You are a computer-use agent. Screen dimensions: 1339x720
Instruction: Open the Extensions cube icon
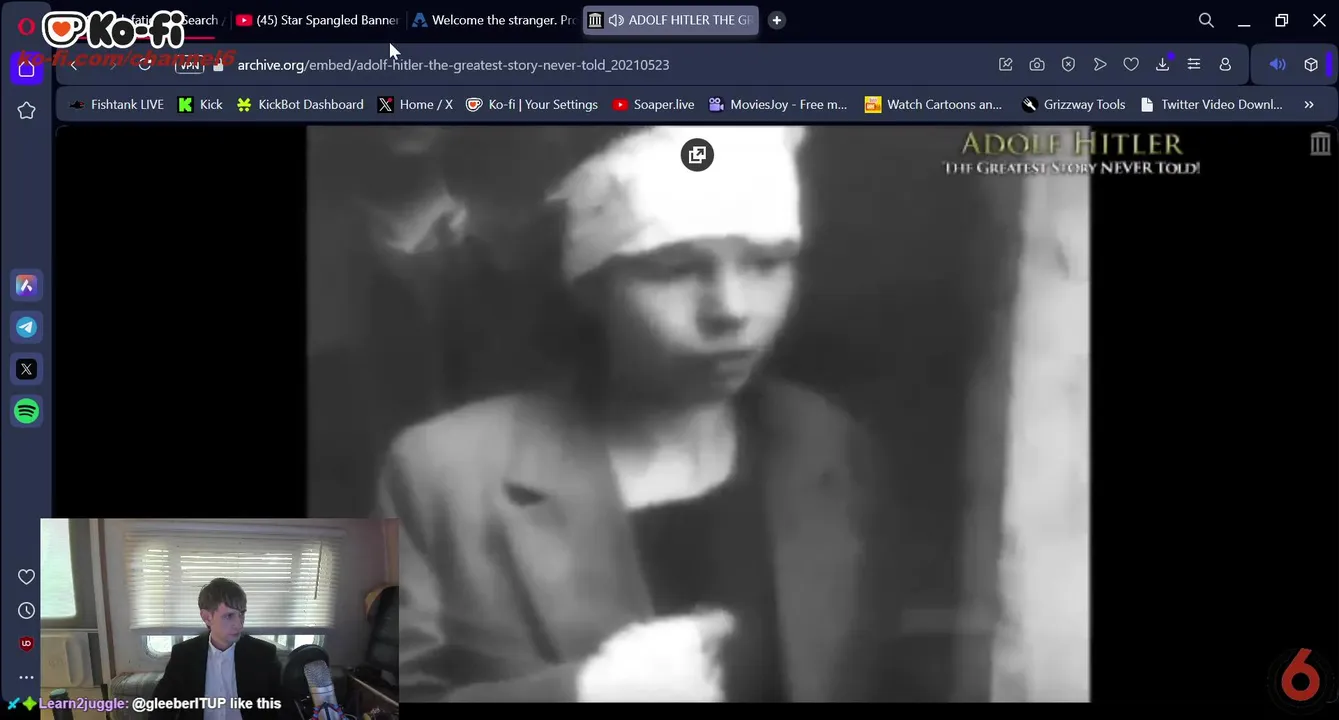point(1311,64)
